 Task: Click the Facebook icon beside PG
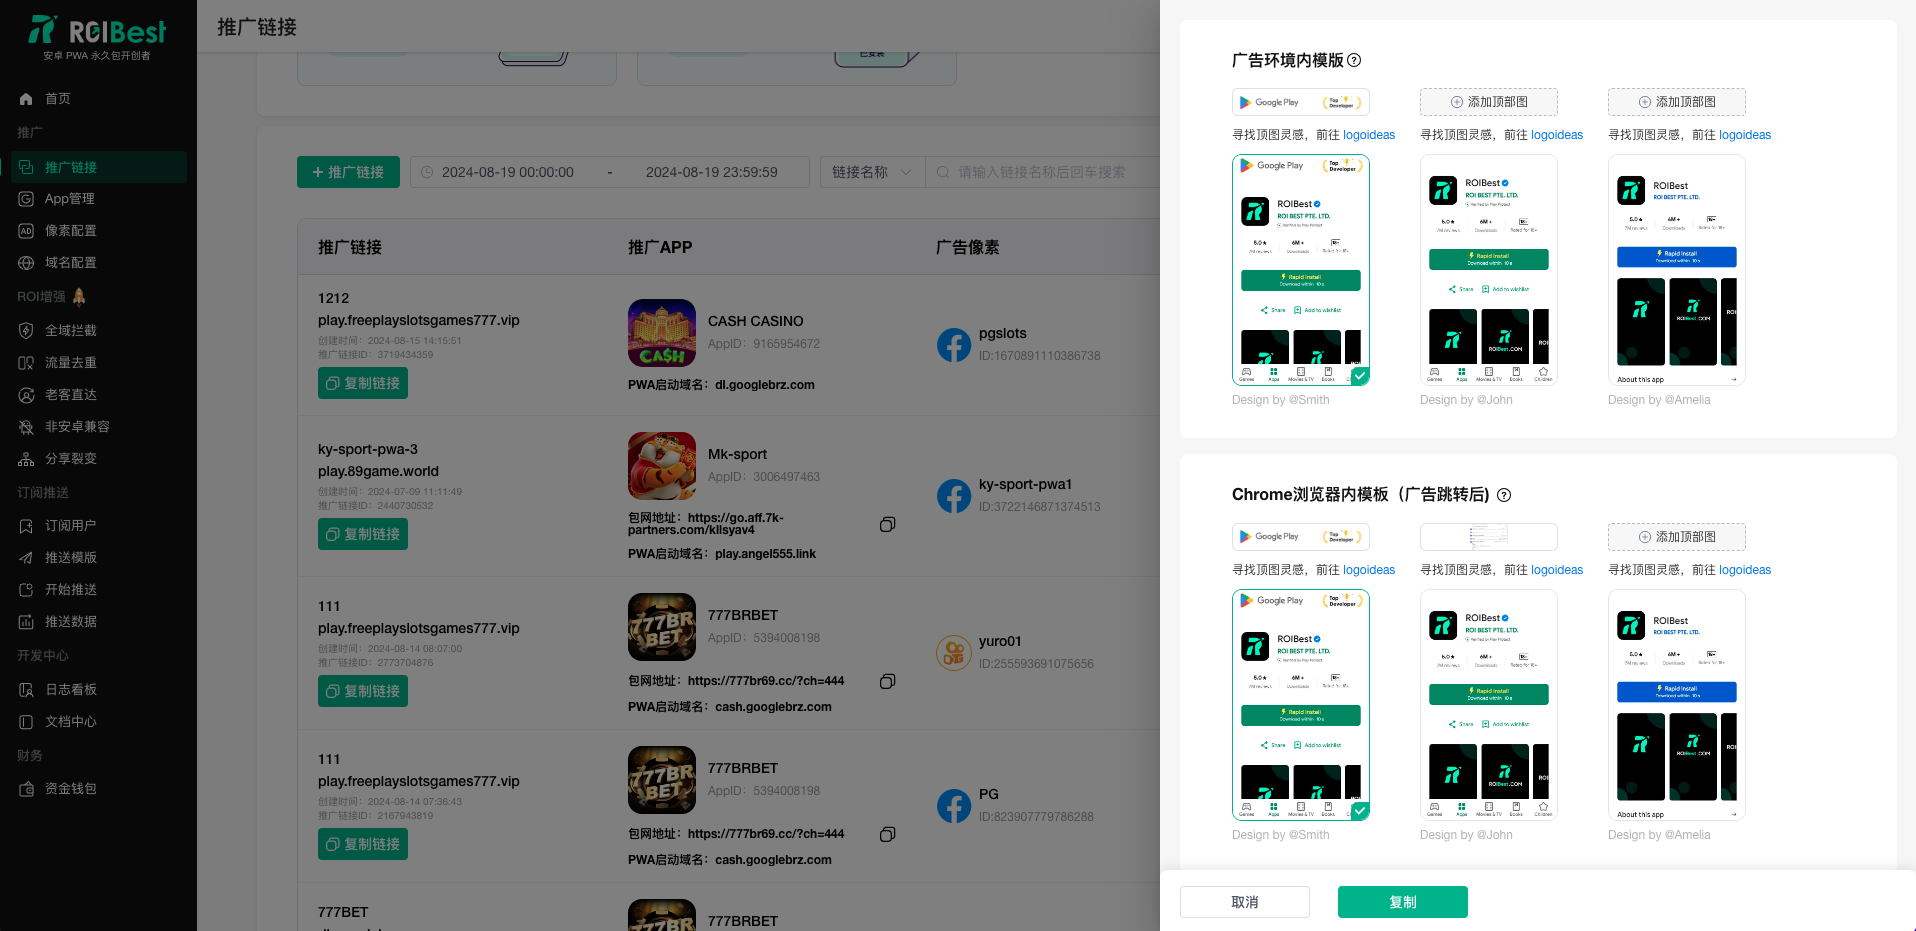coord(954,806)
